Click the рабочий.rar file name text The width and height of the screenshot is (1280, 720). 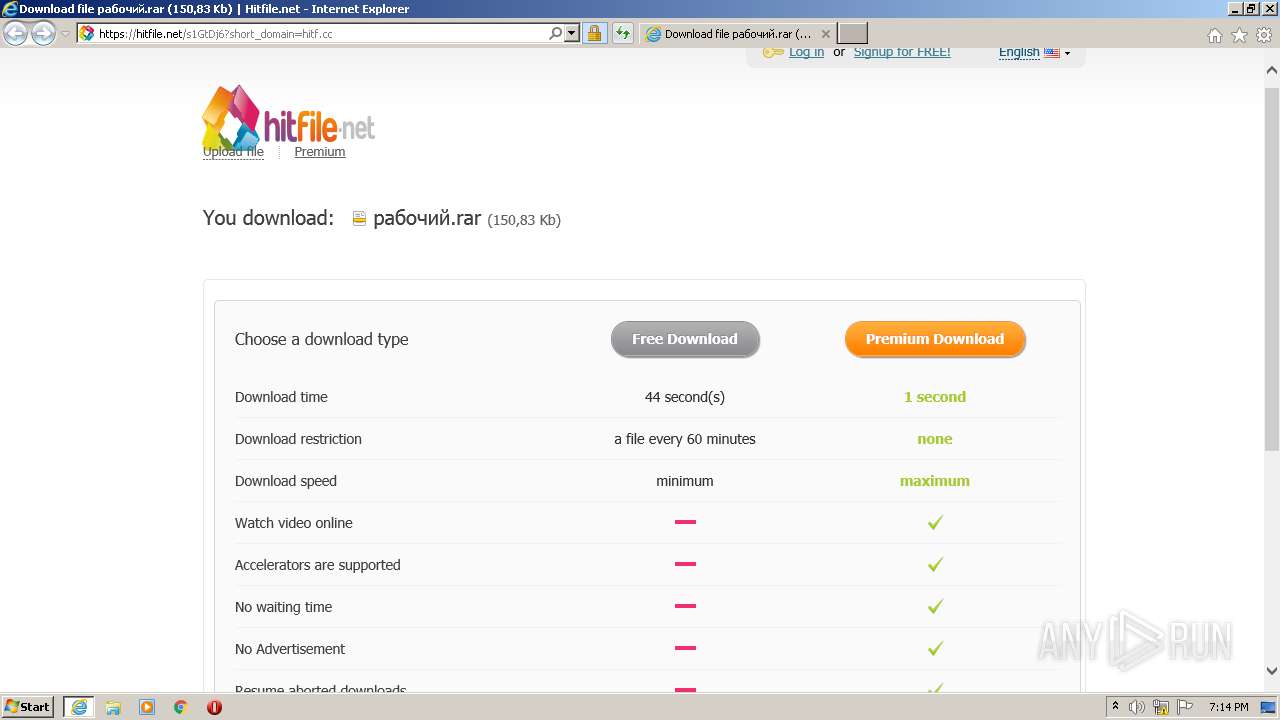427,218
